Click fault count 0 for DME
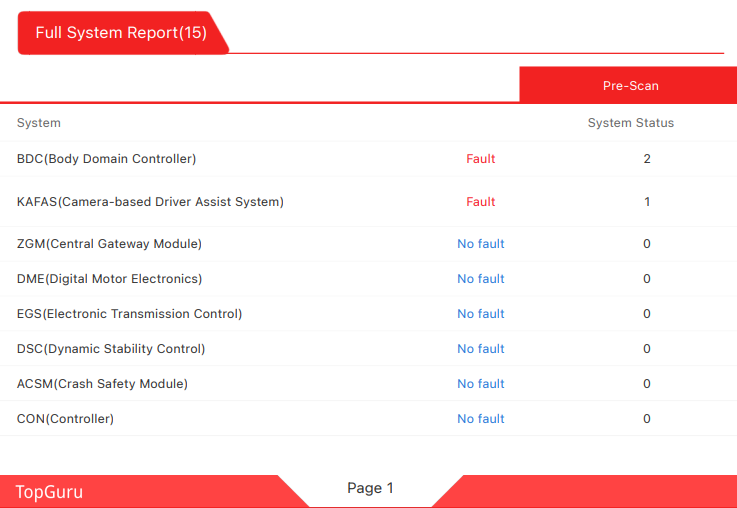 point(647,279)
